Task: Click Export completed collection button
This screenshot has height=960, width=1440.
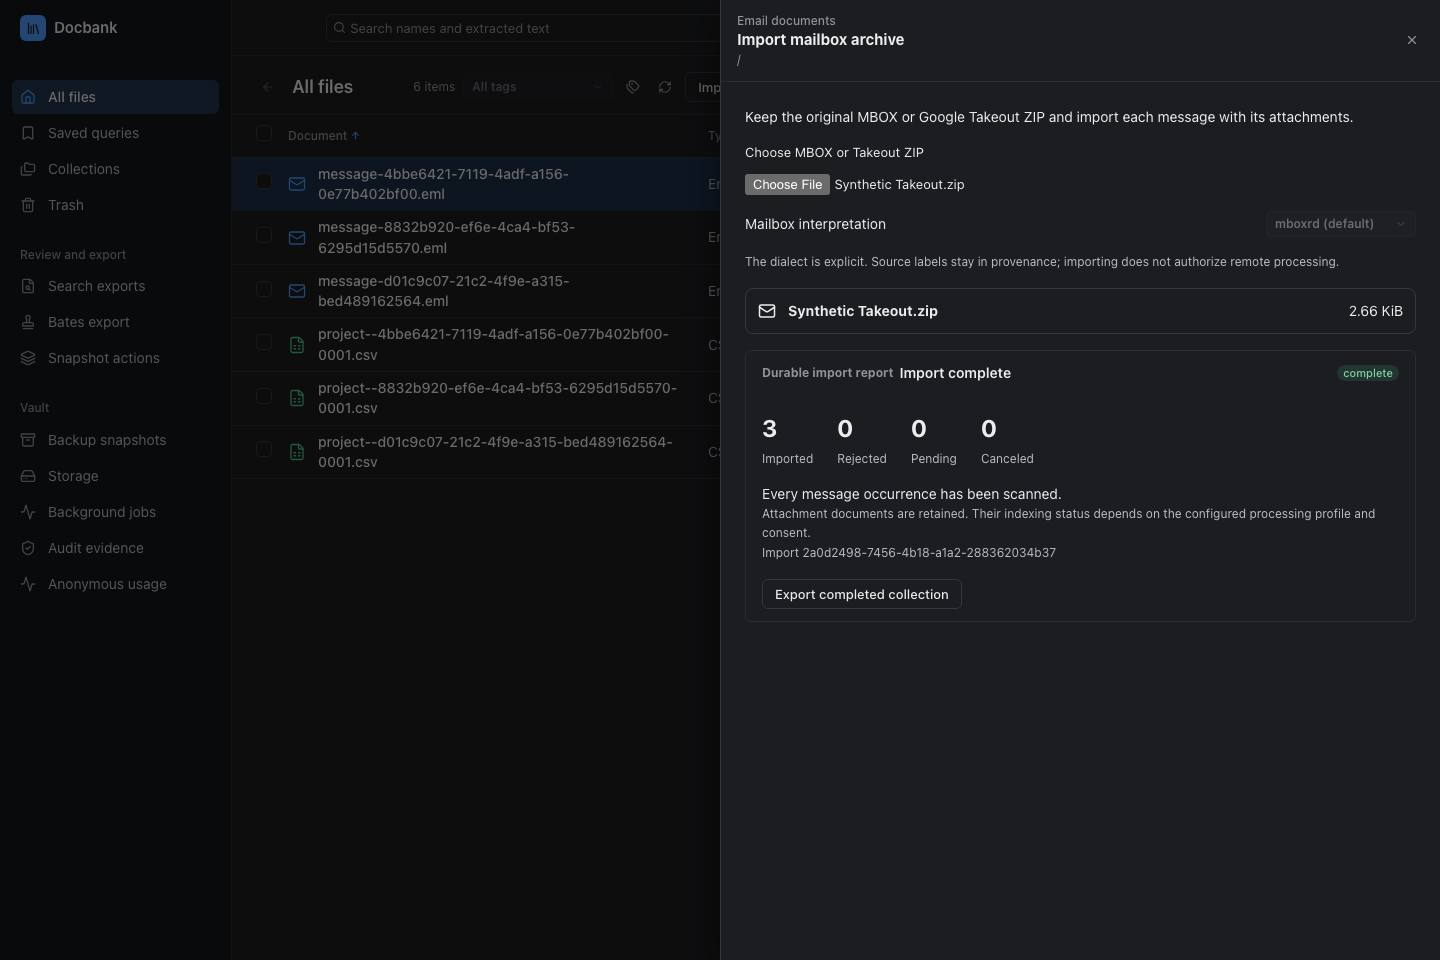Action: click(x=862, y=594)
